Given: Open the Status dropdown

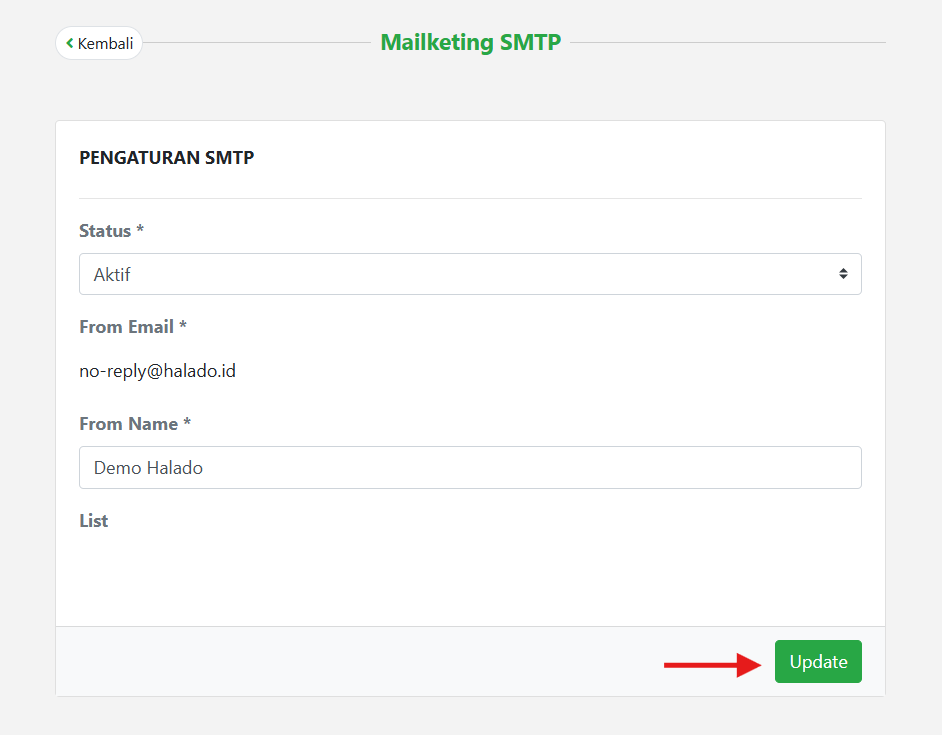Looking at the screenshot, I should click(x=470, y=274).
